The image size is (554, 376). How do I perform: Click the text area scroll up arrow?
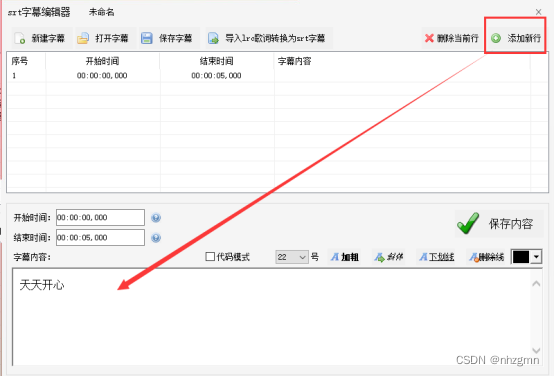tap(536, 284)
